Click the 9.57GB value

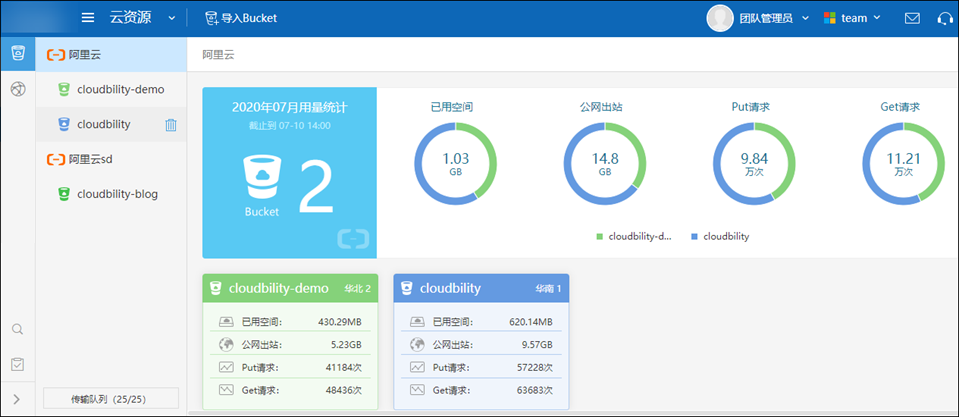(x=537, y=345)
